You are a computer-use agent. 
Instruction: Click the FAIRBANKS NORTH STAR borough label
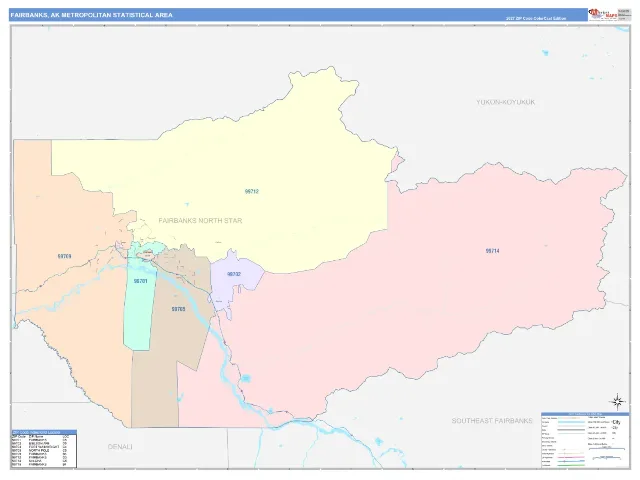coord(200,220)
